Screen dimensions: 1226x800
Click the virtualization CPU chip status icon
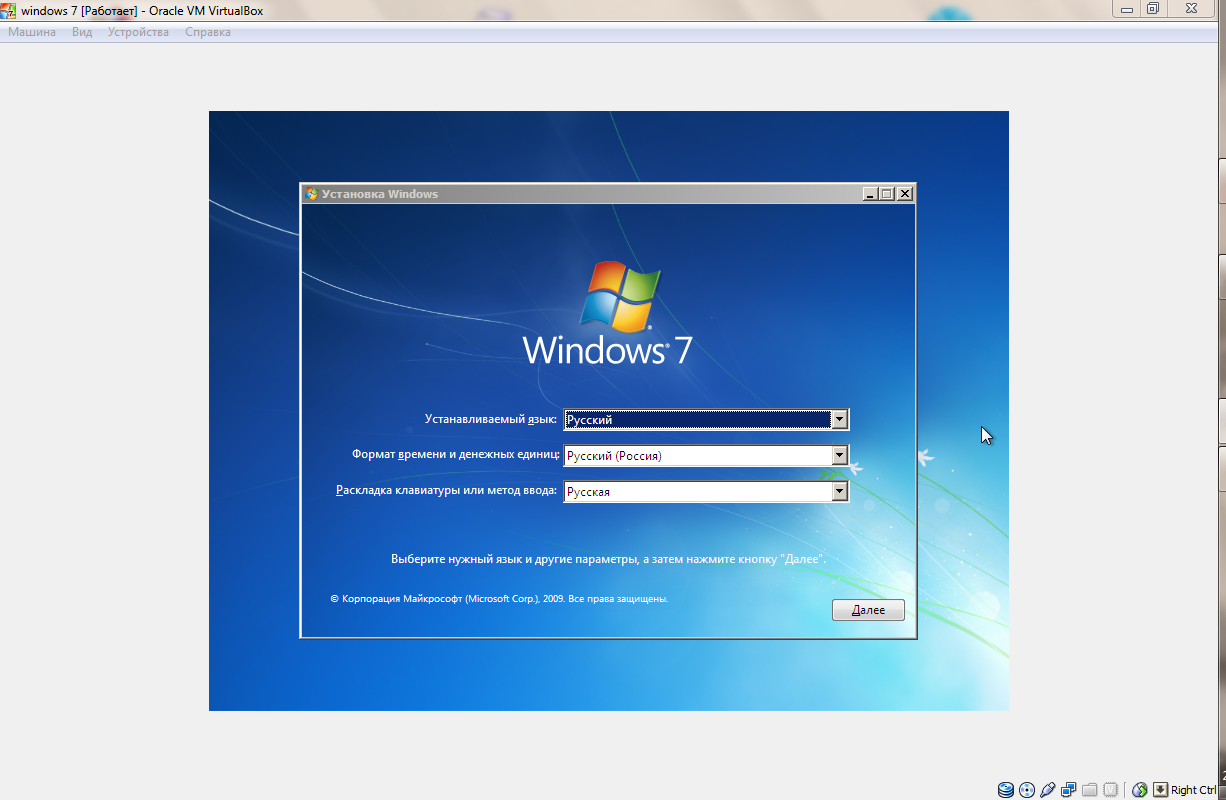point(1111,790)
